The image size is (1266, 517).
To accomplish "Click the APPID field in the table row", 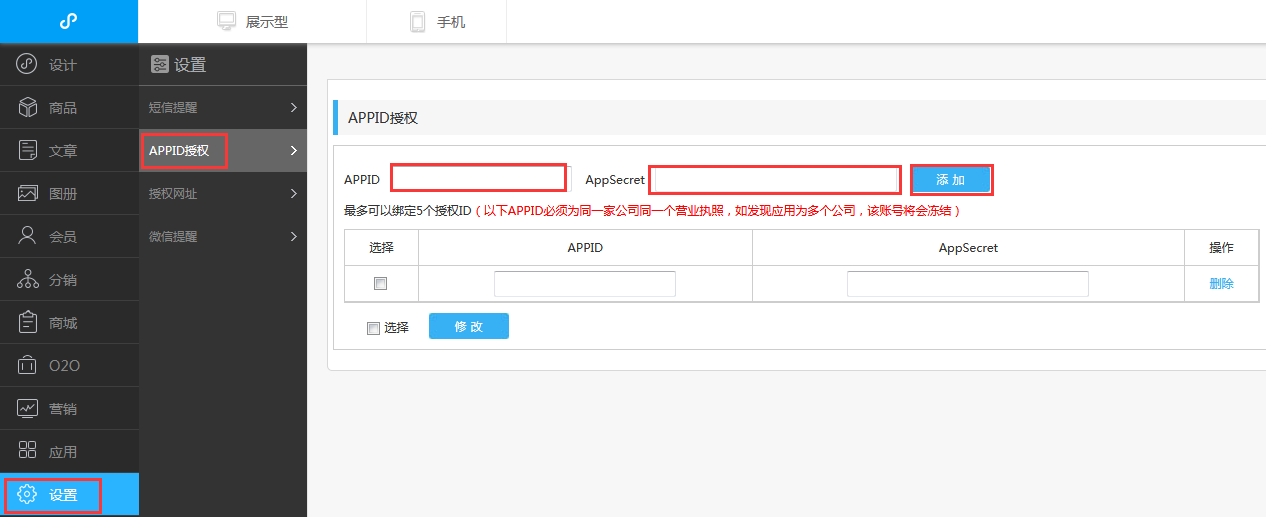I will click(585, 284).
